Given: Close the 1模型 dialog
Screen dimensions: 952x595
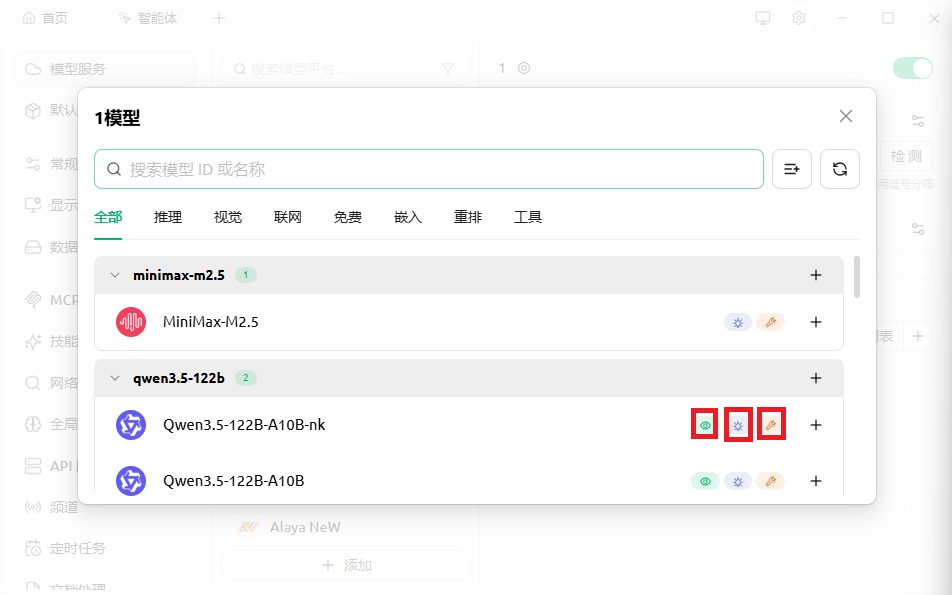Looking at the screenshot, I should coord(846,116).
